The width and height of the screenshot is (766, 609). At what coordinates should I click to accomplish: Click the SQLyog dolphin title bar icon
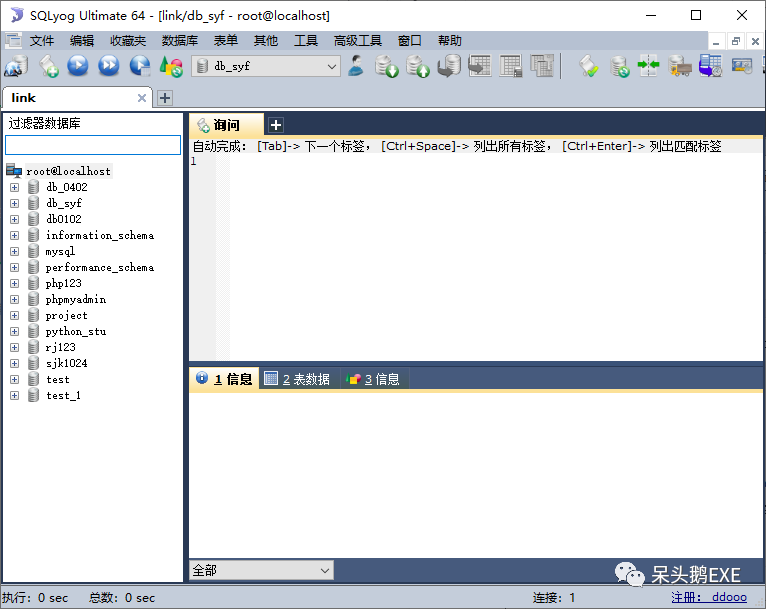[17, 15]
